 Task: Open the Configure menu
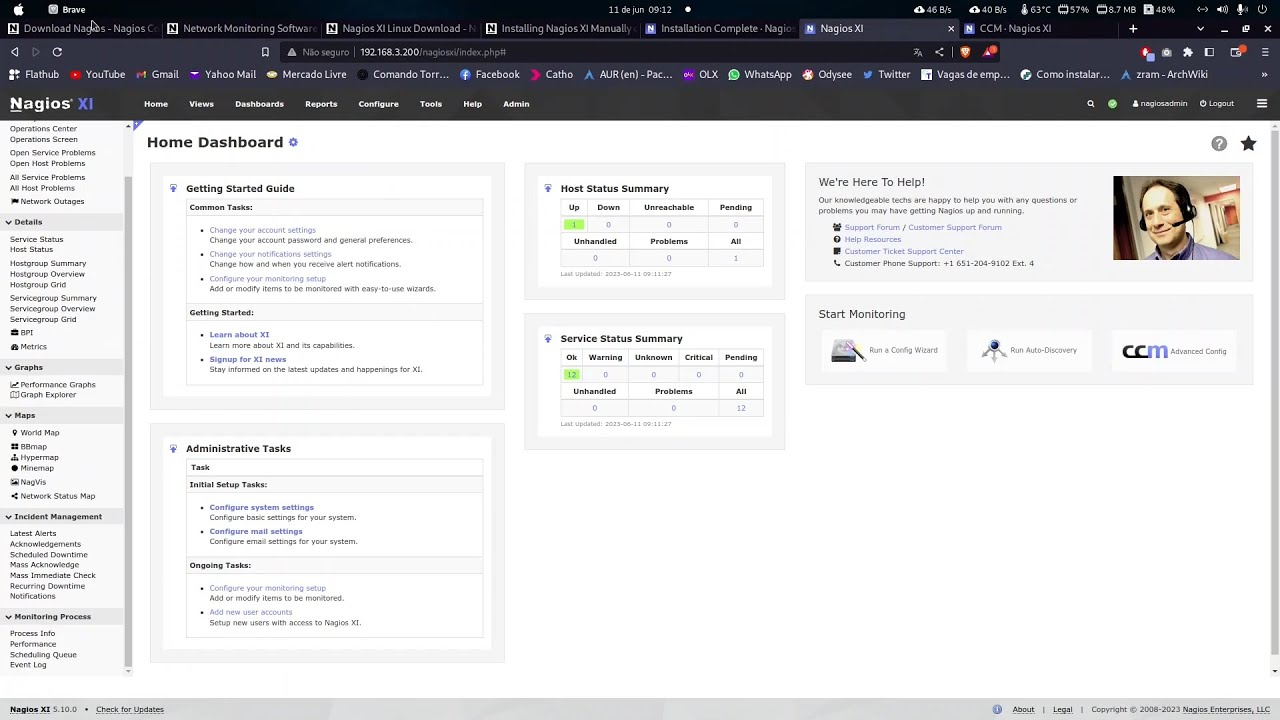click(x=378, y=104)
